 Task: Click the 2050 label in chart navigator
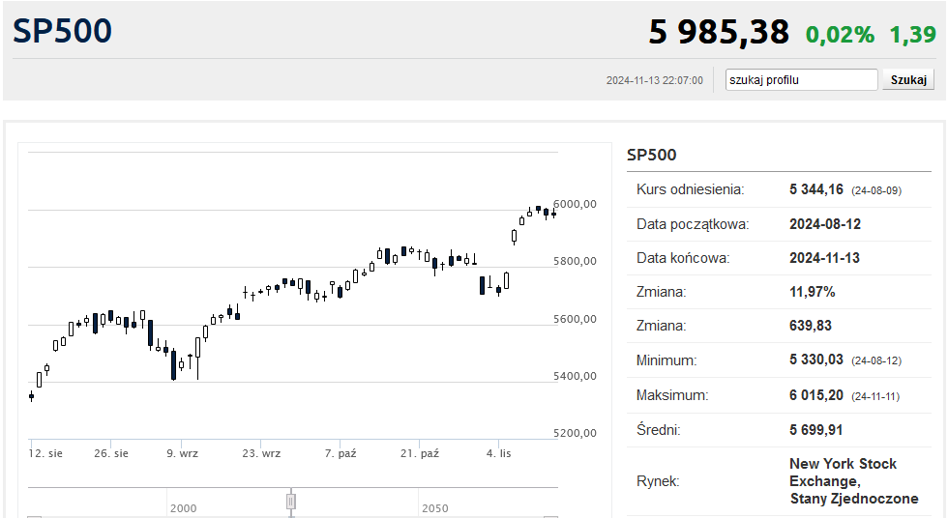click(435, 508)
